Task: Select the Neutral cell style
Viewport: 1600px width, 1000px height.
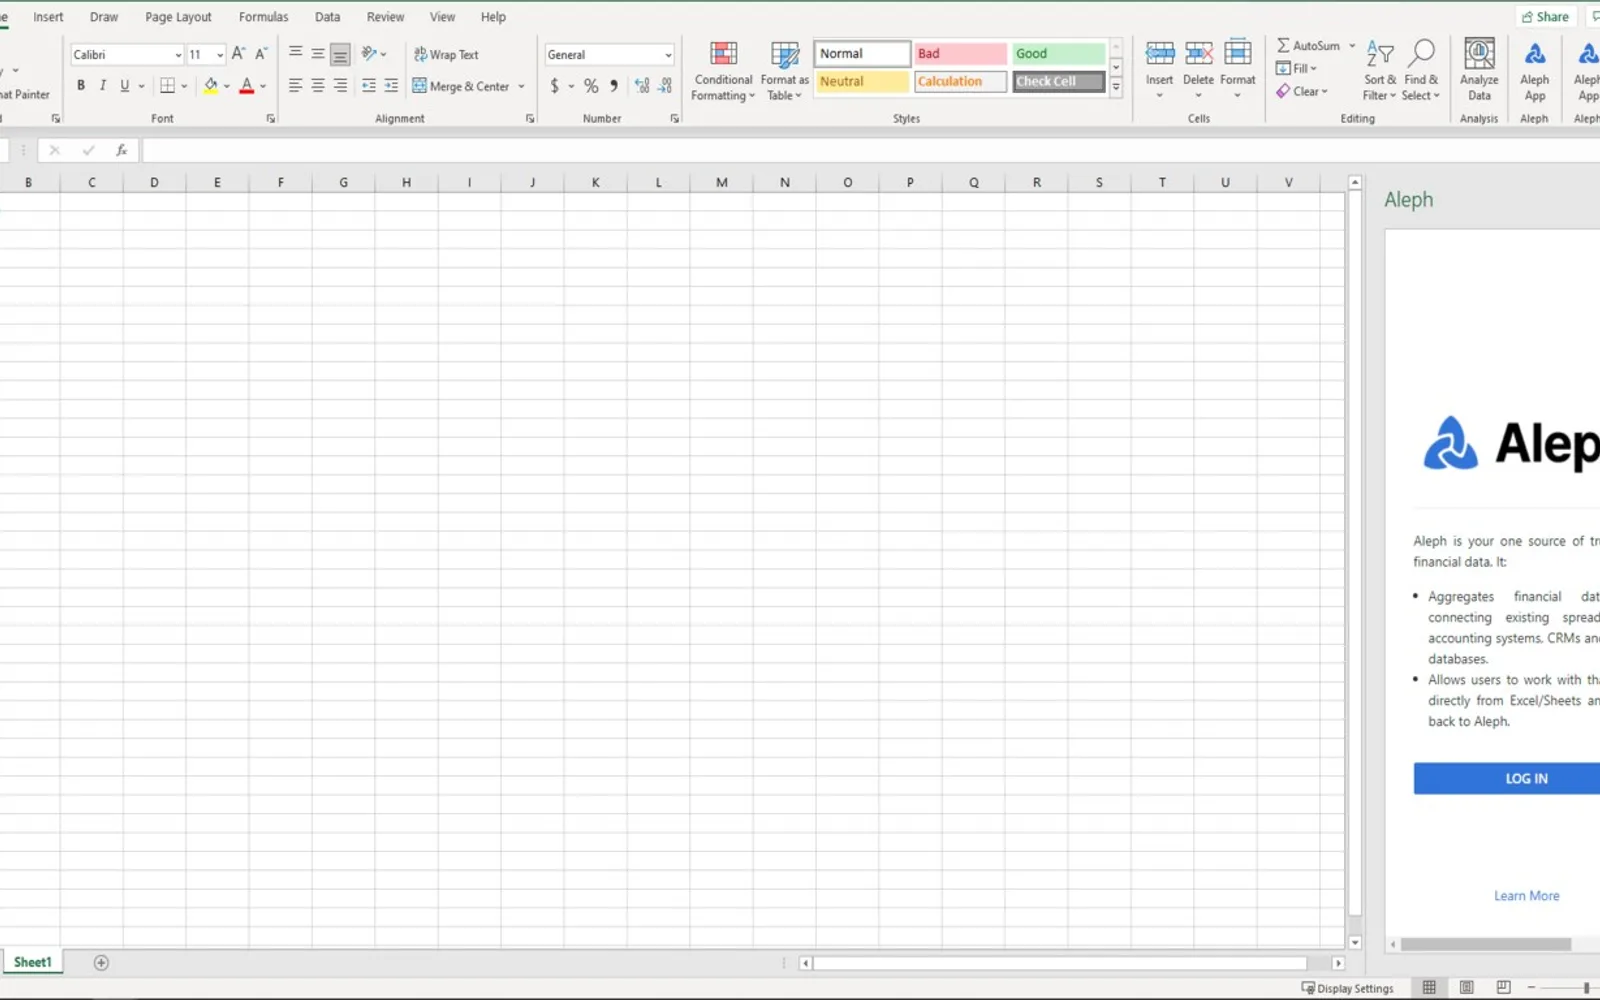Action: pyautogui.click(x=862, y=82)
